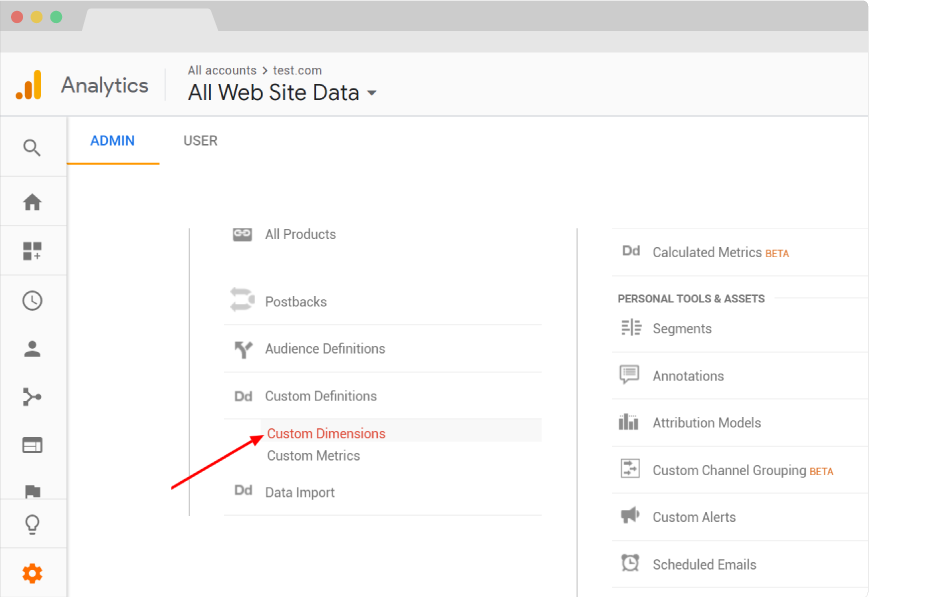Select the Acquisition icon in the sidebar

pyautogui.click(x=33, y=398)
